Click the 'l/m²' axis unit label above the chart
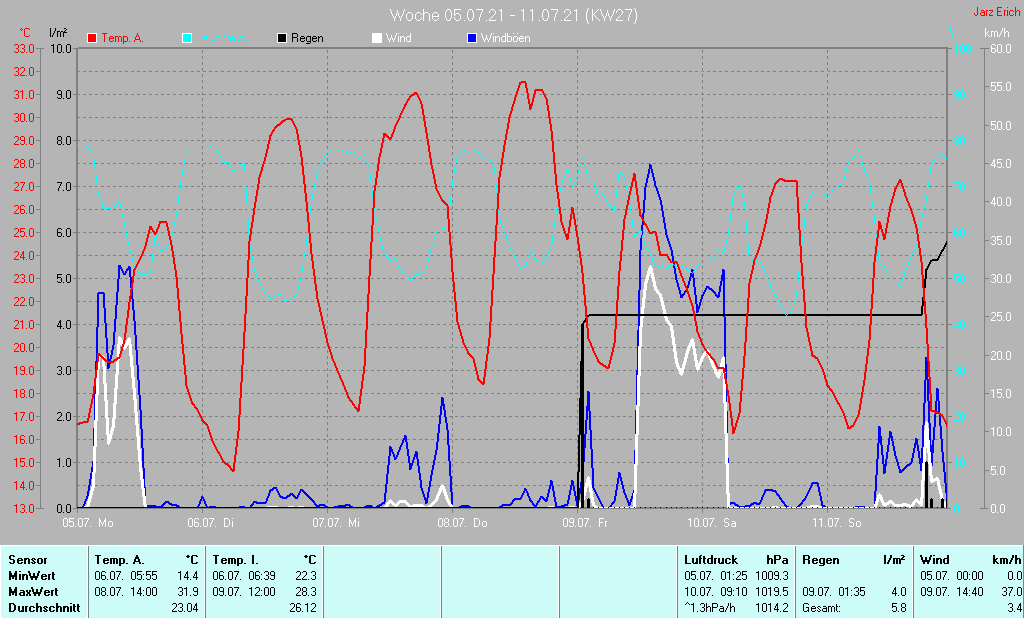Viewport: 1024px width, 618px height. pyautogui.click(x=57, y=33)
